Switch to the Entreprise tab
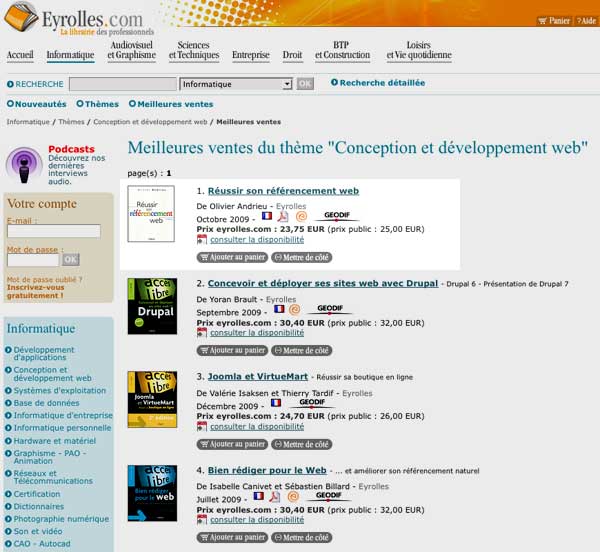 pyautogui.click(x=251, y=55)
